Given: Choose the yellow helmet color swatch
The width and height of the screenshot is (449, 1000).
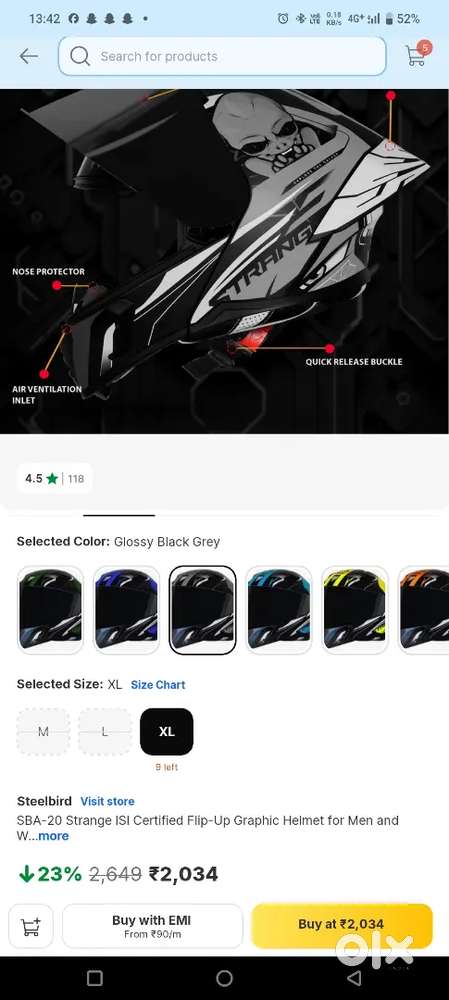Looking at the screenshot, I should point(355,610).
